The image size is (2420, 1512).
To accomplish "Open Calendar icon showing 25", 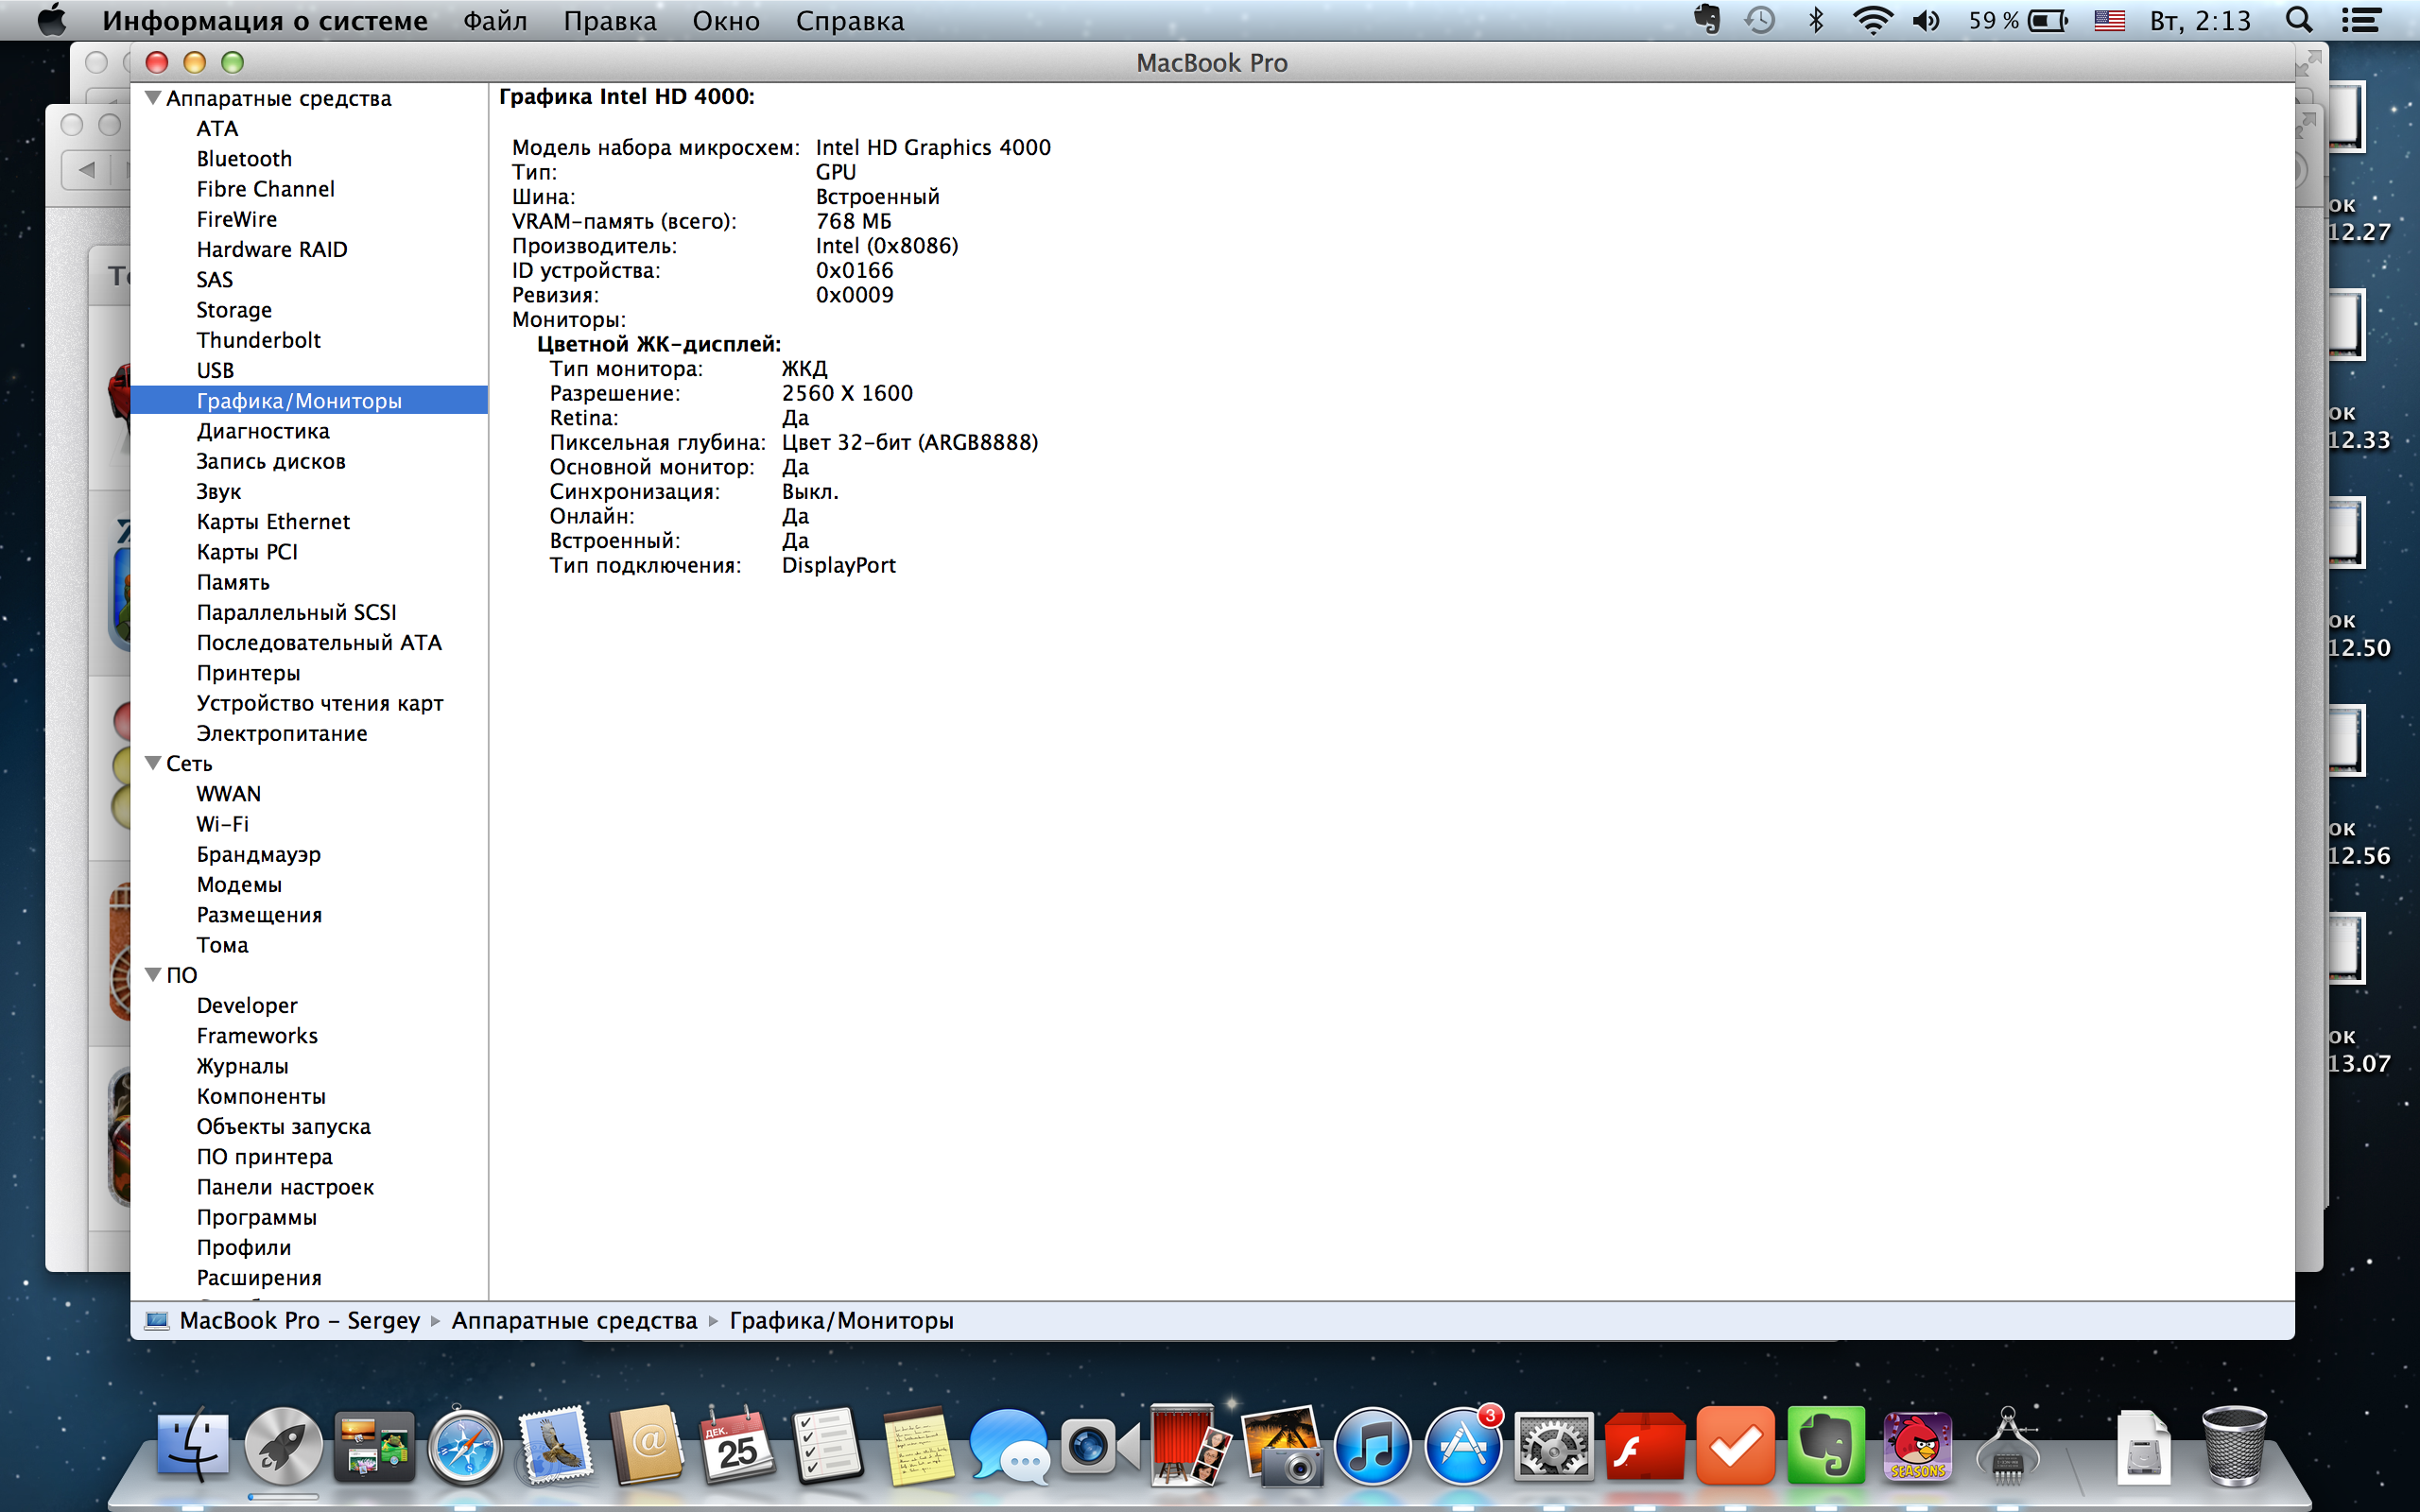I will click(737, 1446).
